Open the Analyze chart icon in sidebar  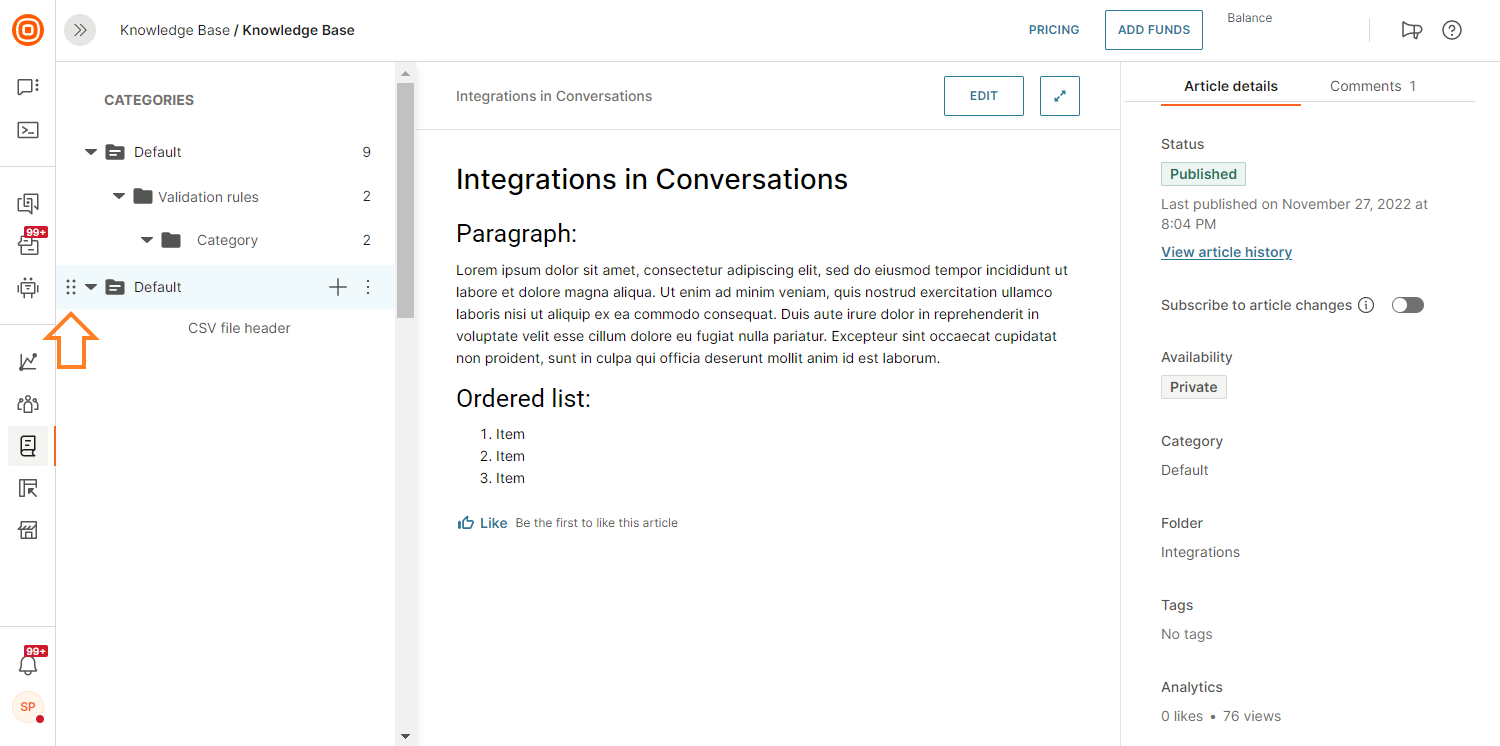coord(28,362)
